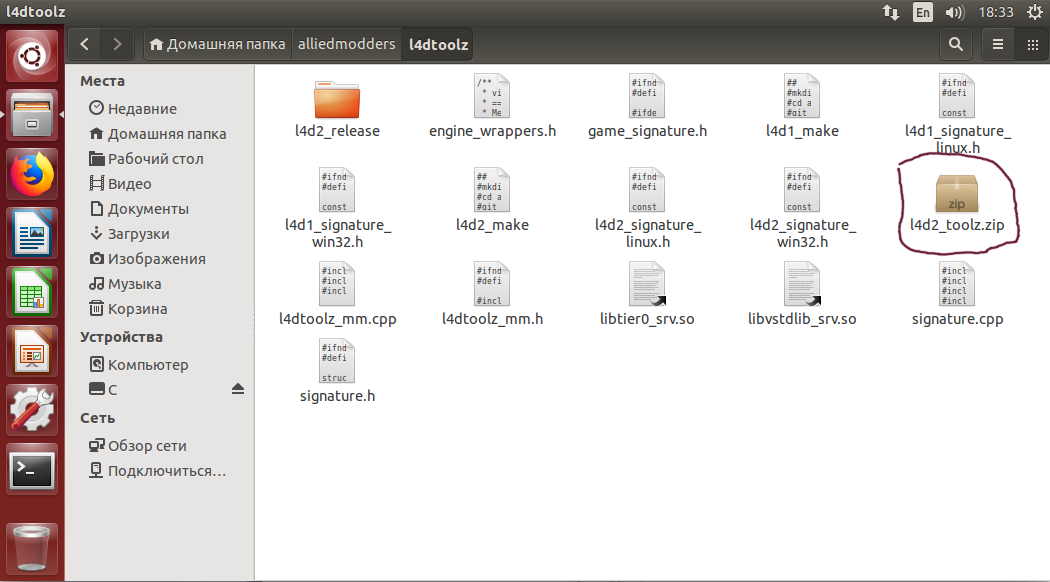The image size is (1050, 582).
Task: Switch to list view with the three-lines icon
Action: pyautogui.click(x=998, y=44)
